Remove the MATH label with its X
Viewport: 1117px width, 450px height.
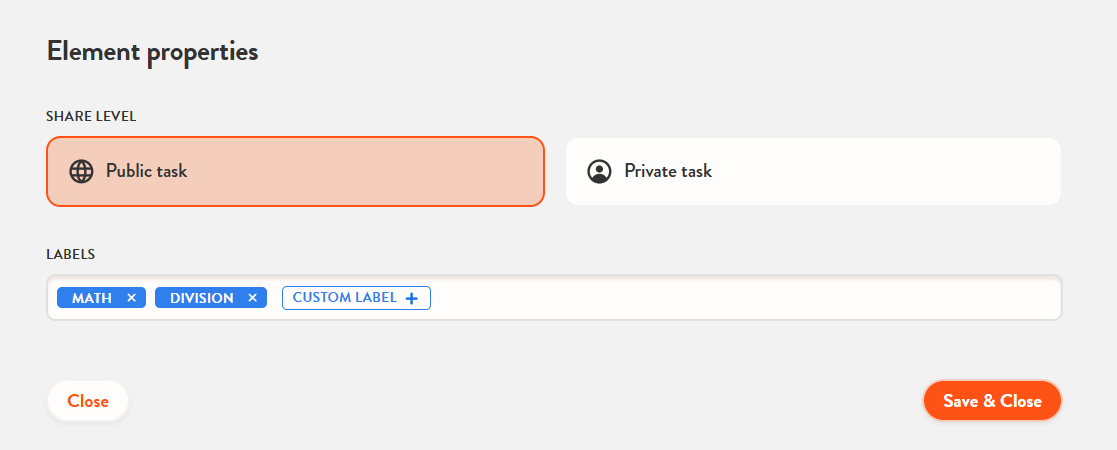(131, 298)
